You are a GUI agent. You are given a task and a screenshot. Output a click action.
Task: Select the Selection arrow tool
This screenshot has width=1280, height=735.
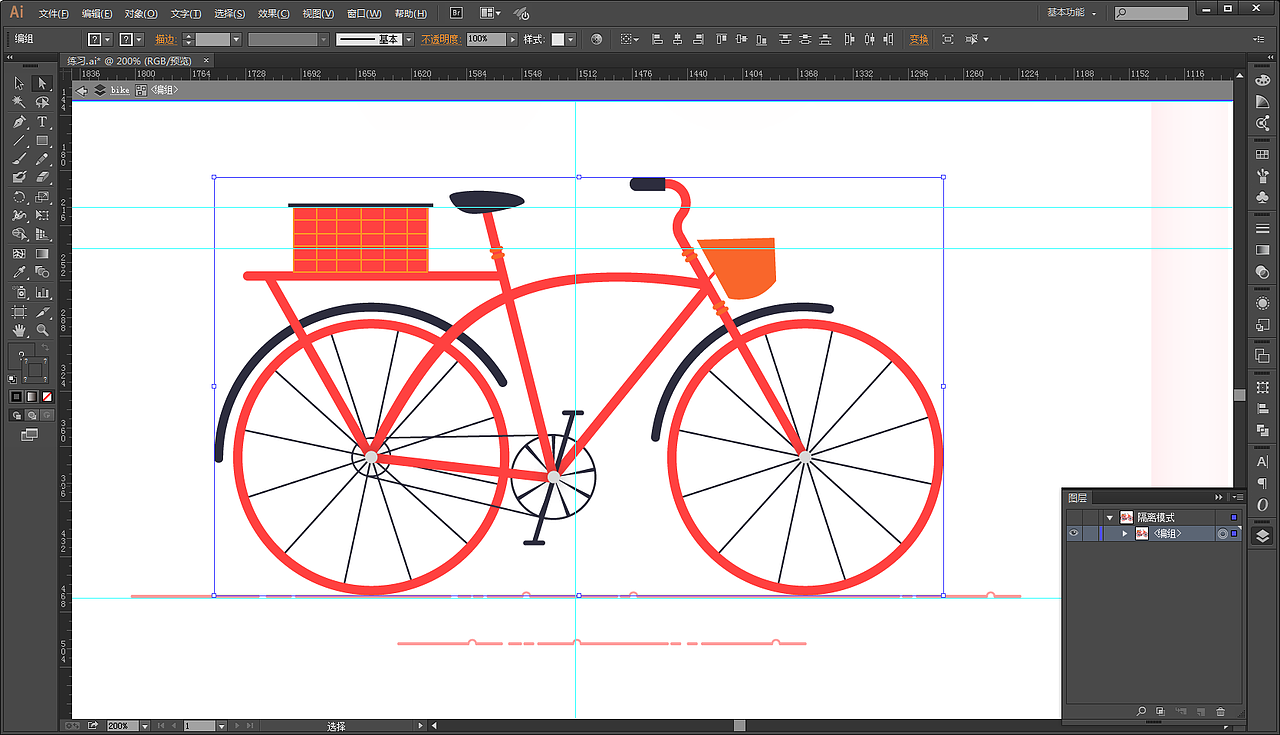coord(19,83)
